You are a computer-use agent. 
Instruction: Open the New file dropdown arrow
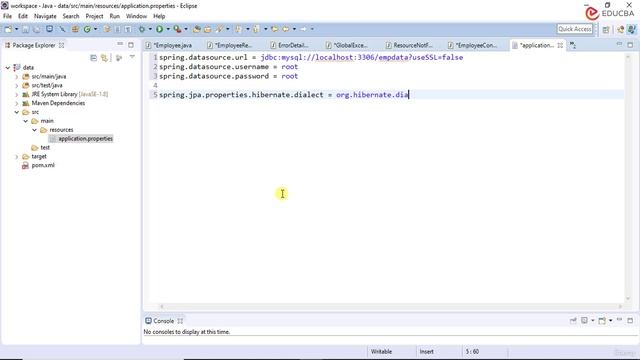(17, 29)
